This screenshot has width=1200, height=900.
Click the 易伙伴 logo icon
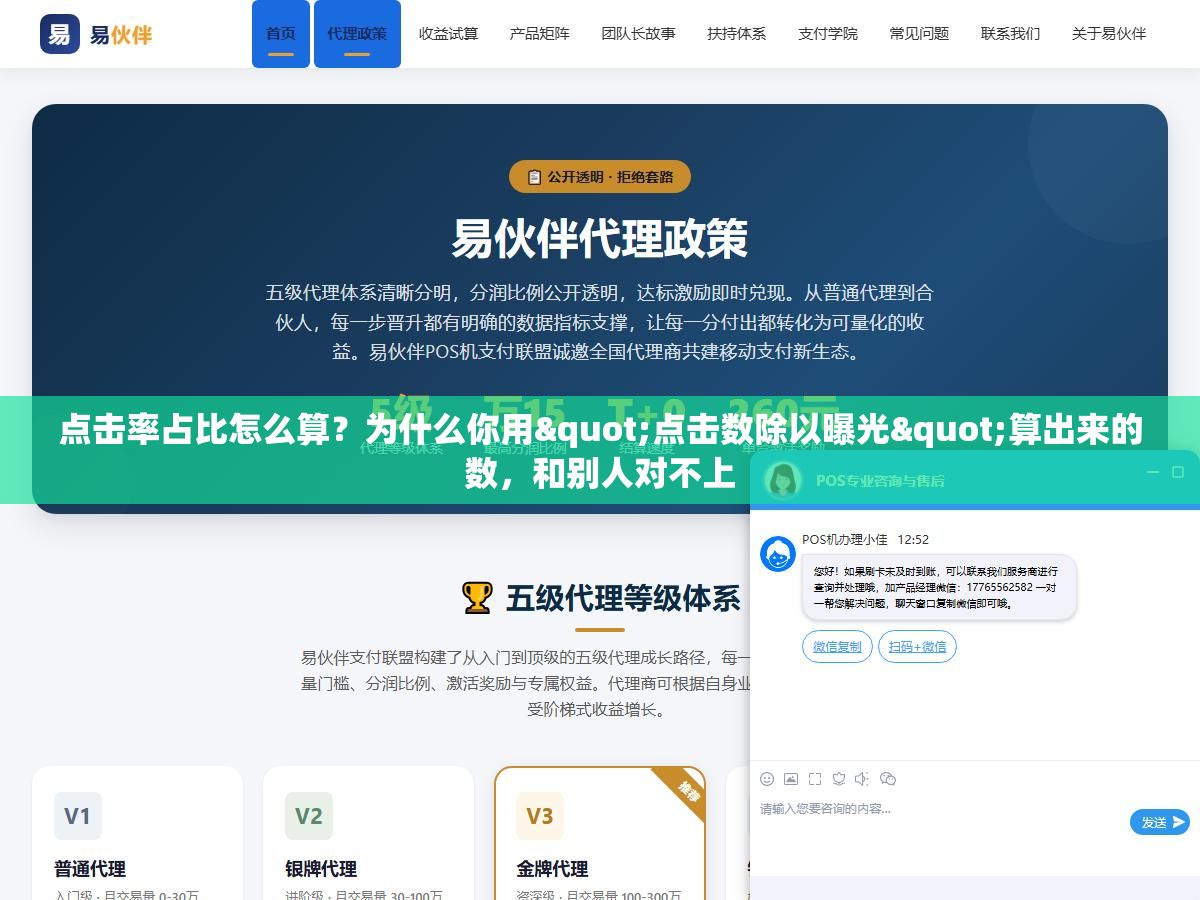point(60,34)
